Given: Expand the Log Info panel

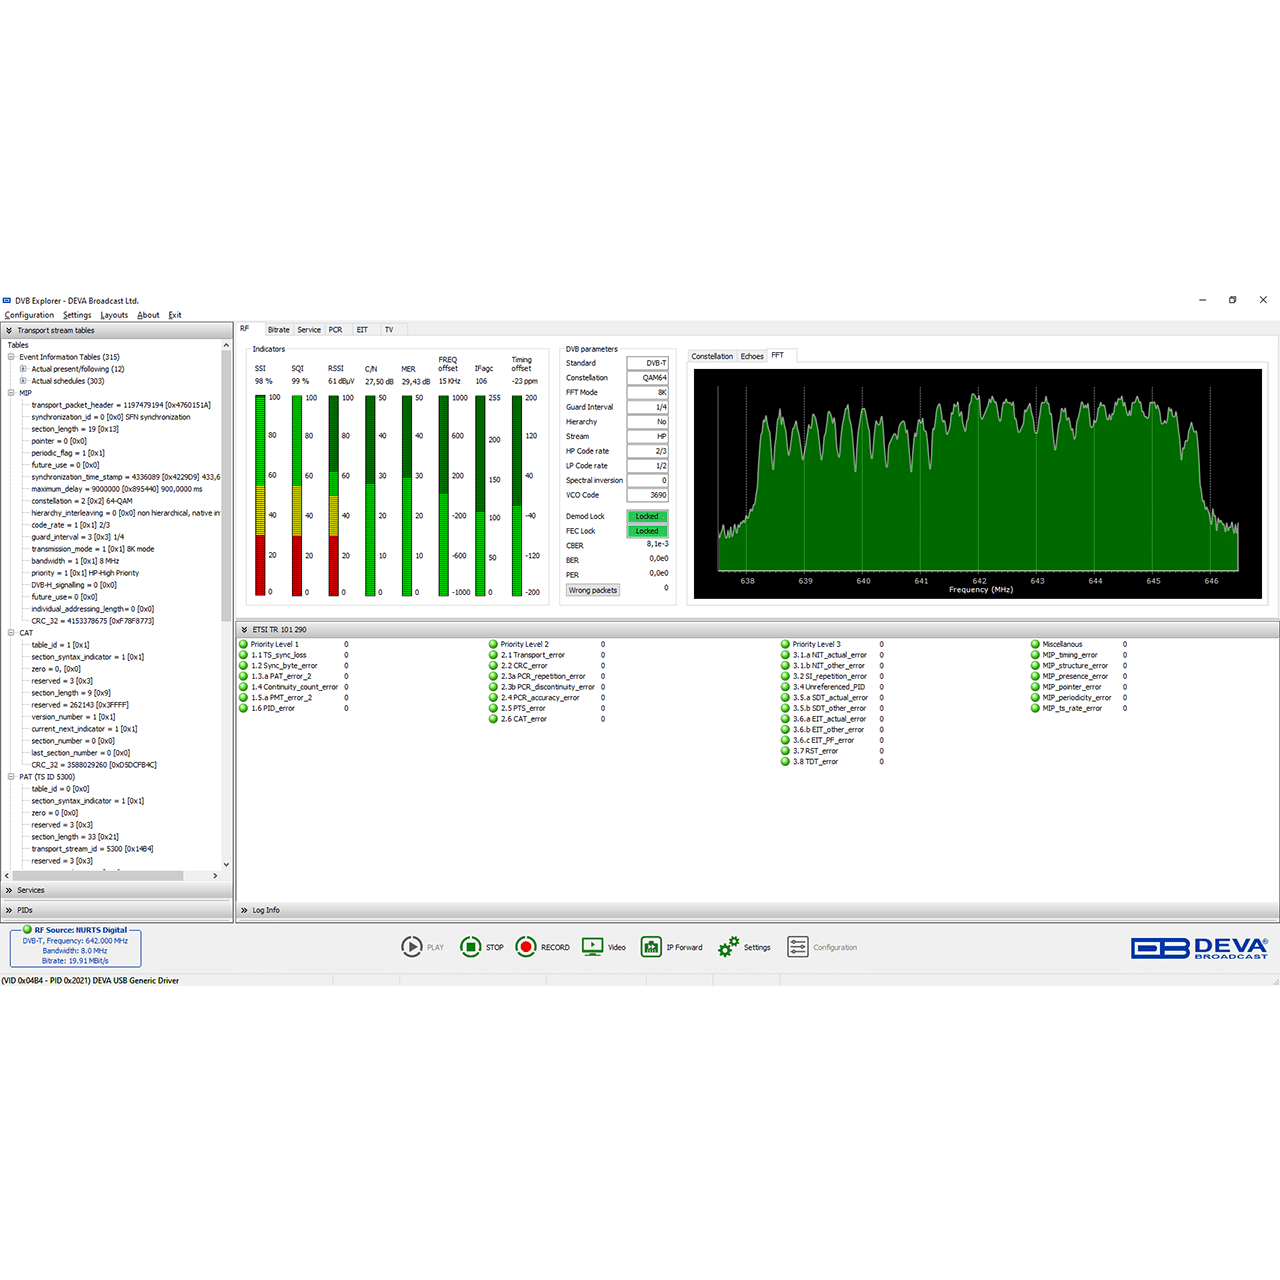Looking at the screenshot, I should [x=244, y=910].
